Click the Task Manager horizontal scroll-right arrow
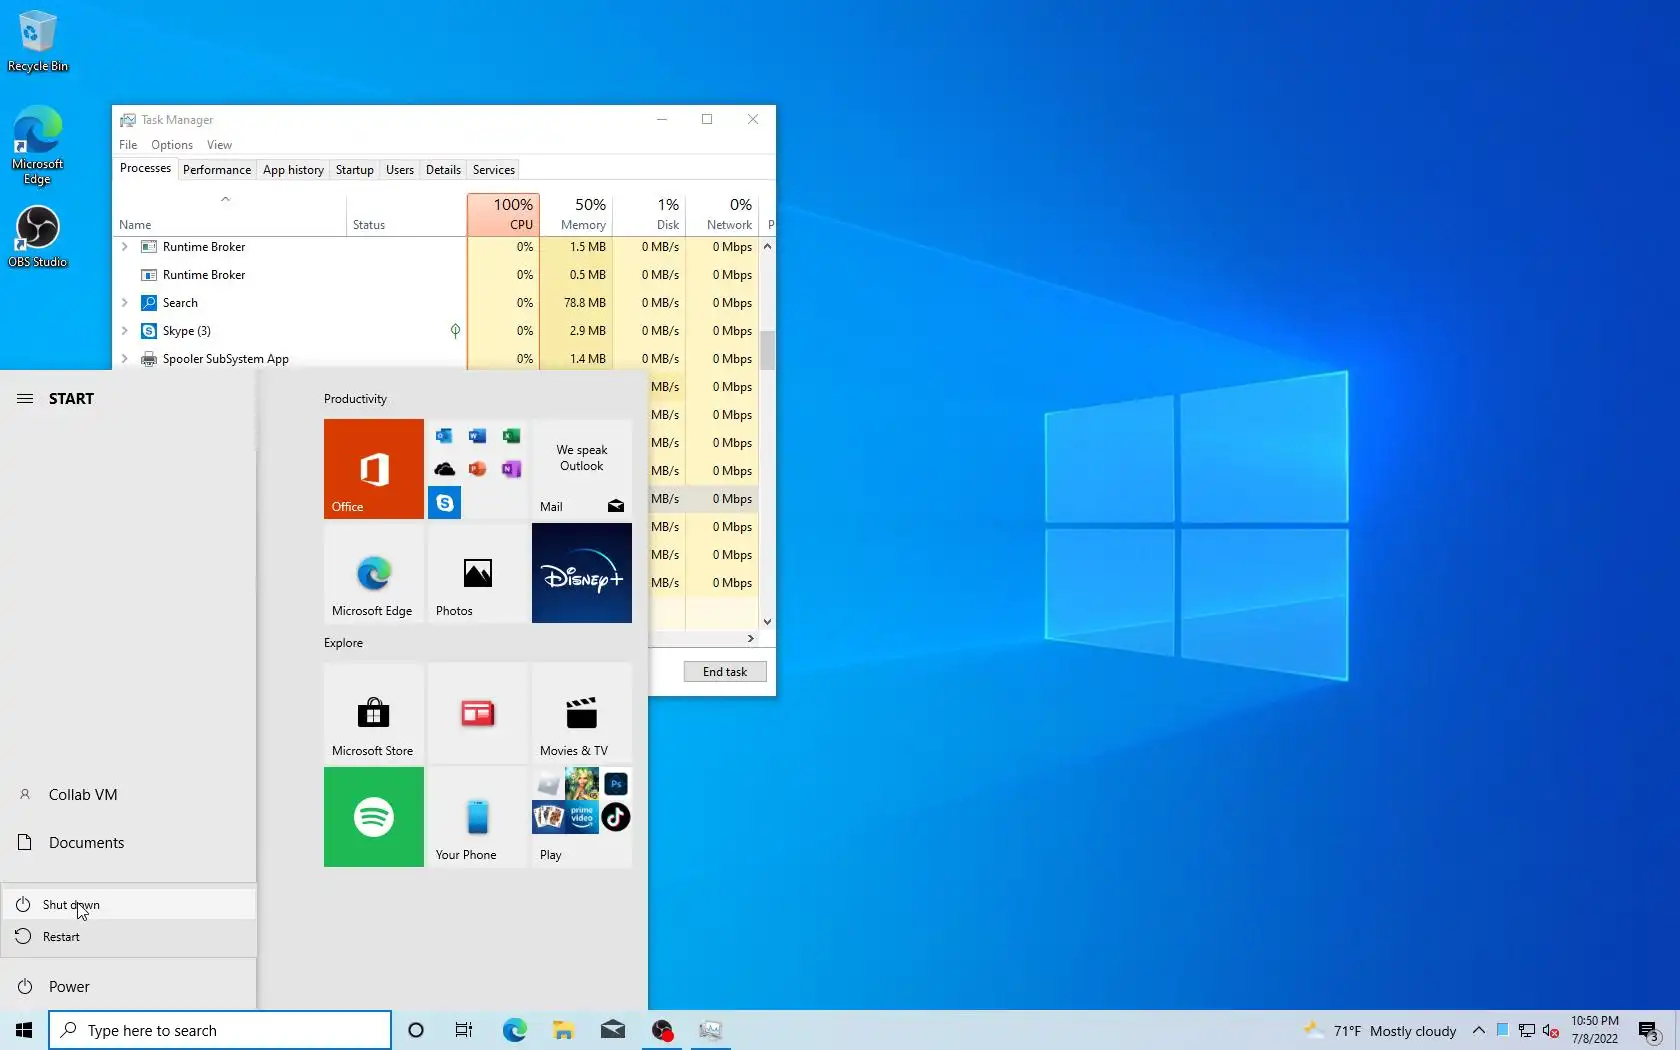The height and width of the screenshot is (1050, 1680). [751, 638]
